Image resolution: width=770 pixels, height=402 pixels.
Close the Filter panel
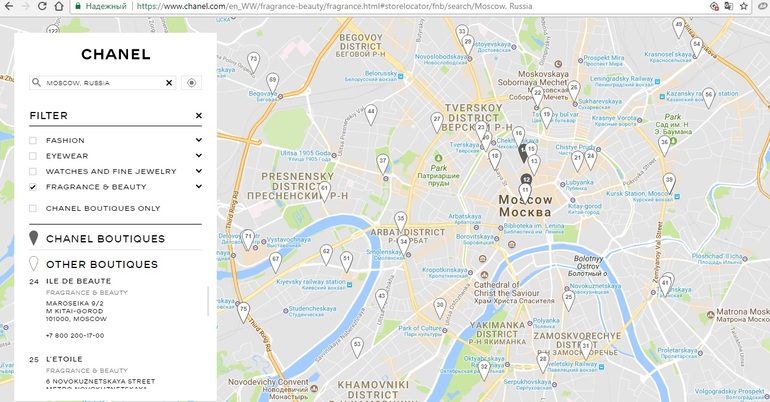click(199, 116)
